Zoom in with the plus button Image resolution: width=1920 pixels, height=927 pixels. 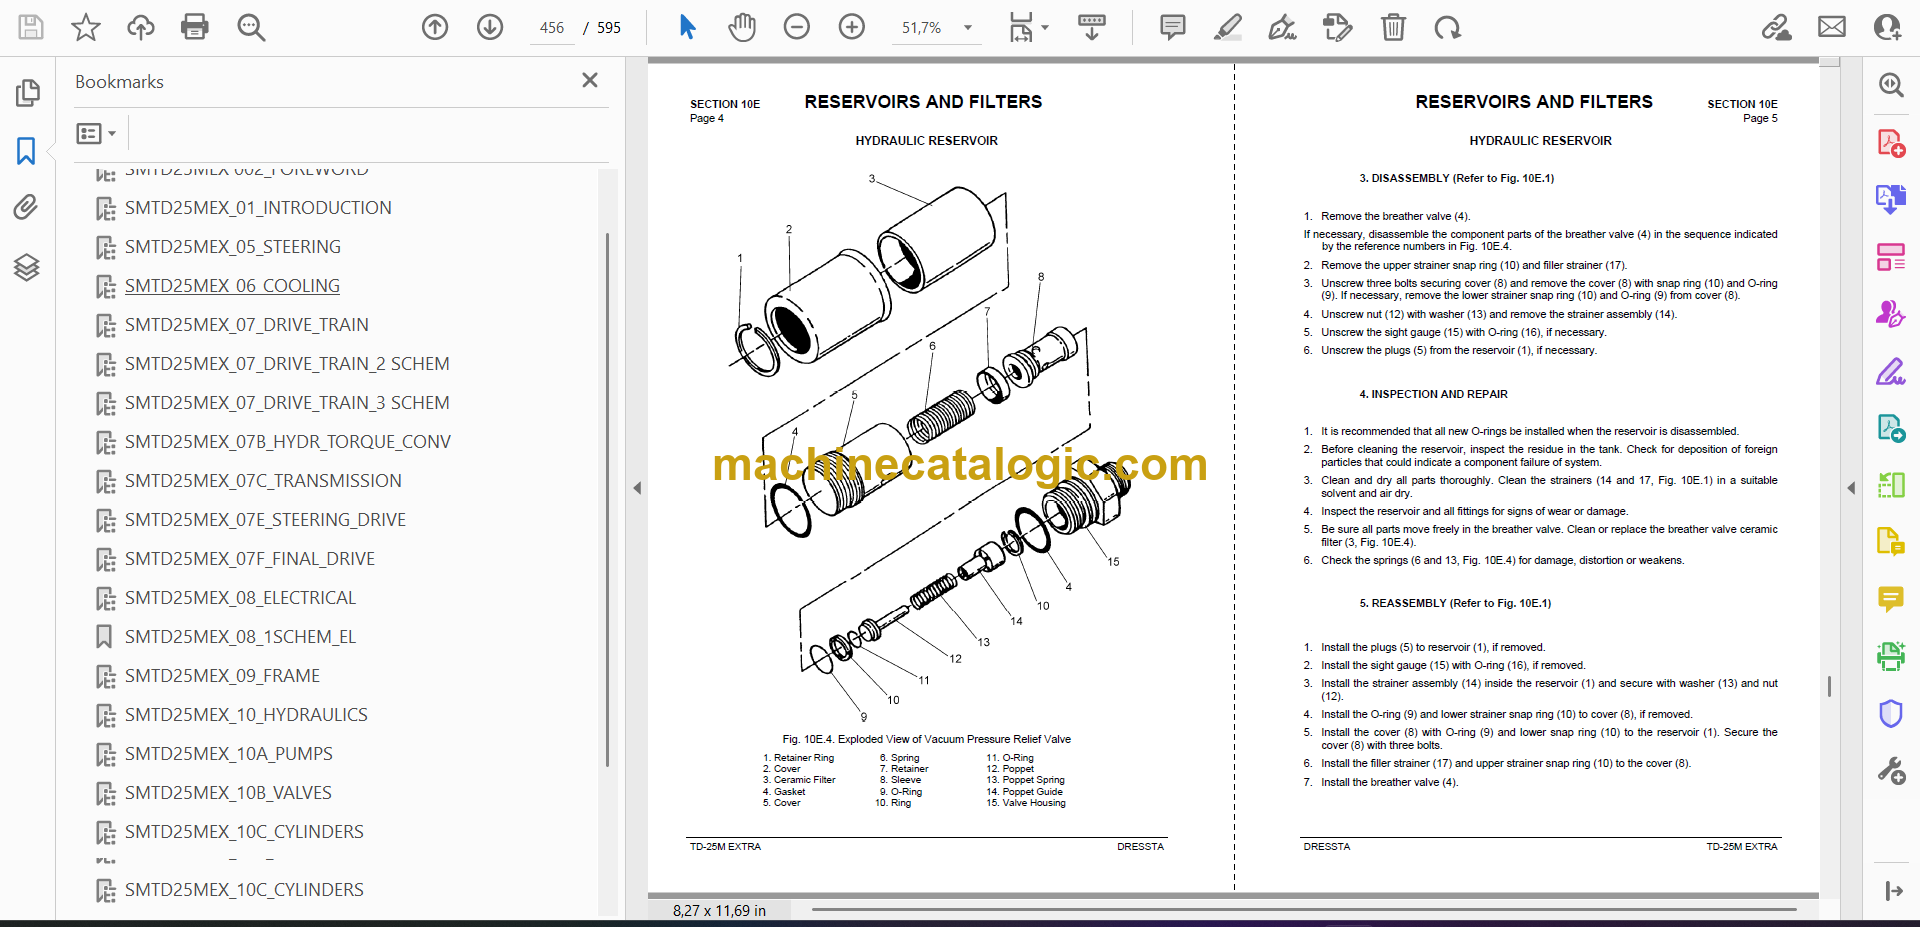852,27
